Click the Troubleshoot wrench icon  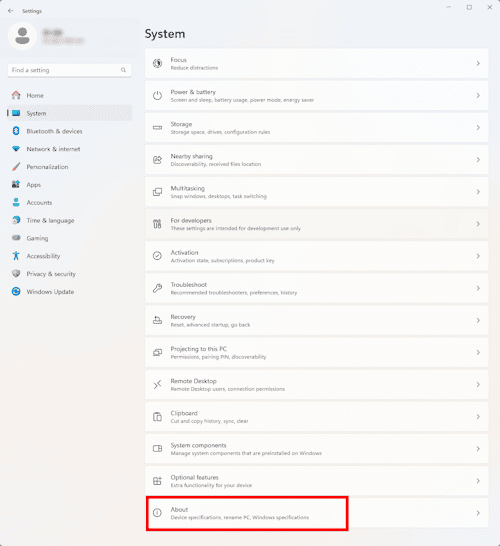(x=157, y=288)
